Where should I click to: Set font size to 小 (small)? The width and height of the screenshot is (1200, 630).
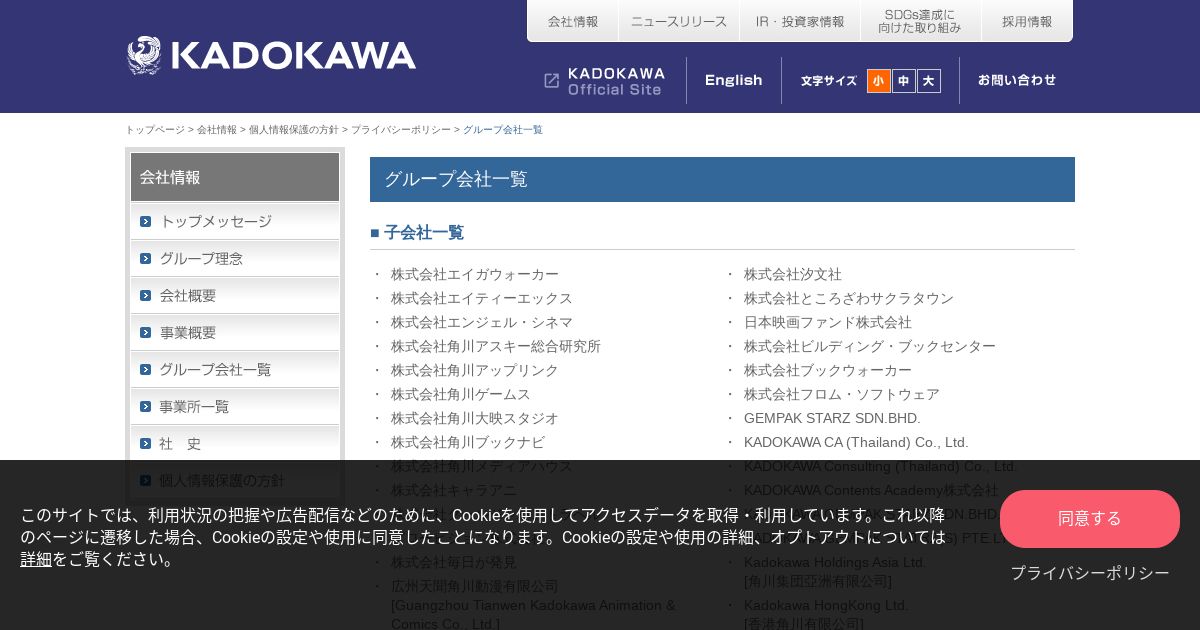click(878, 81)
